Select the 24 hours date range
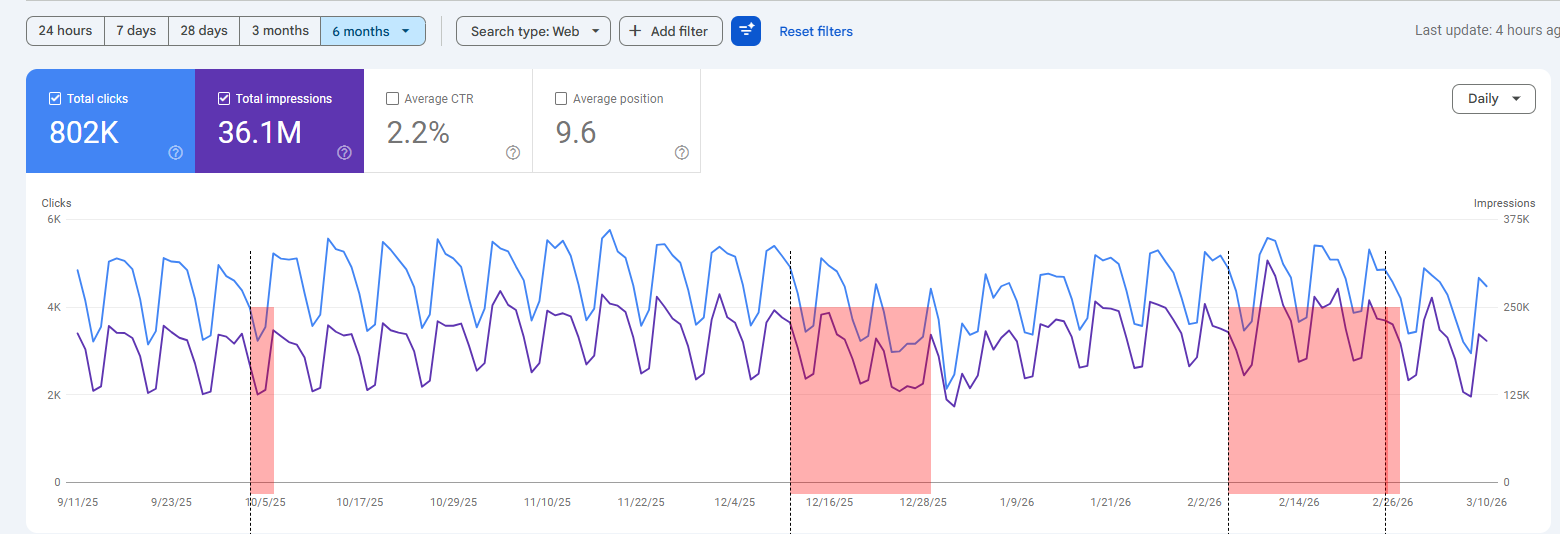The image size is (1560, 534). (65, 31)
